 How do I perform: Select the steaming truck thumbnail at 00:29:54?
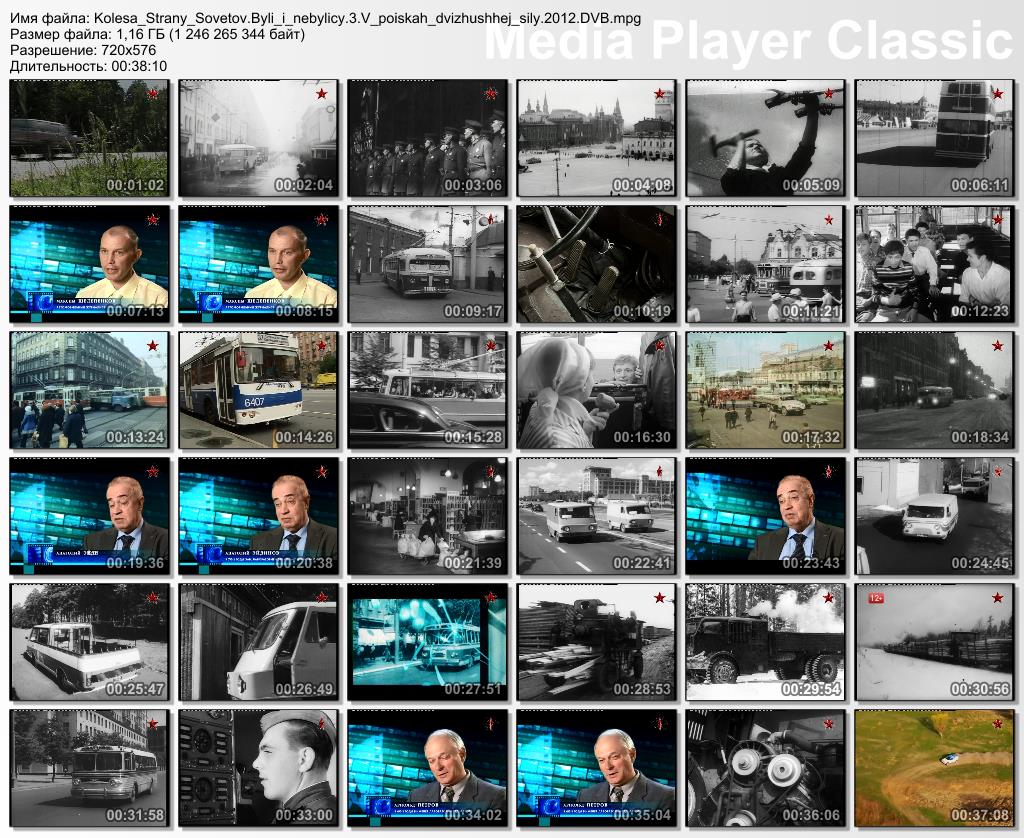point(766,643)
